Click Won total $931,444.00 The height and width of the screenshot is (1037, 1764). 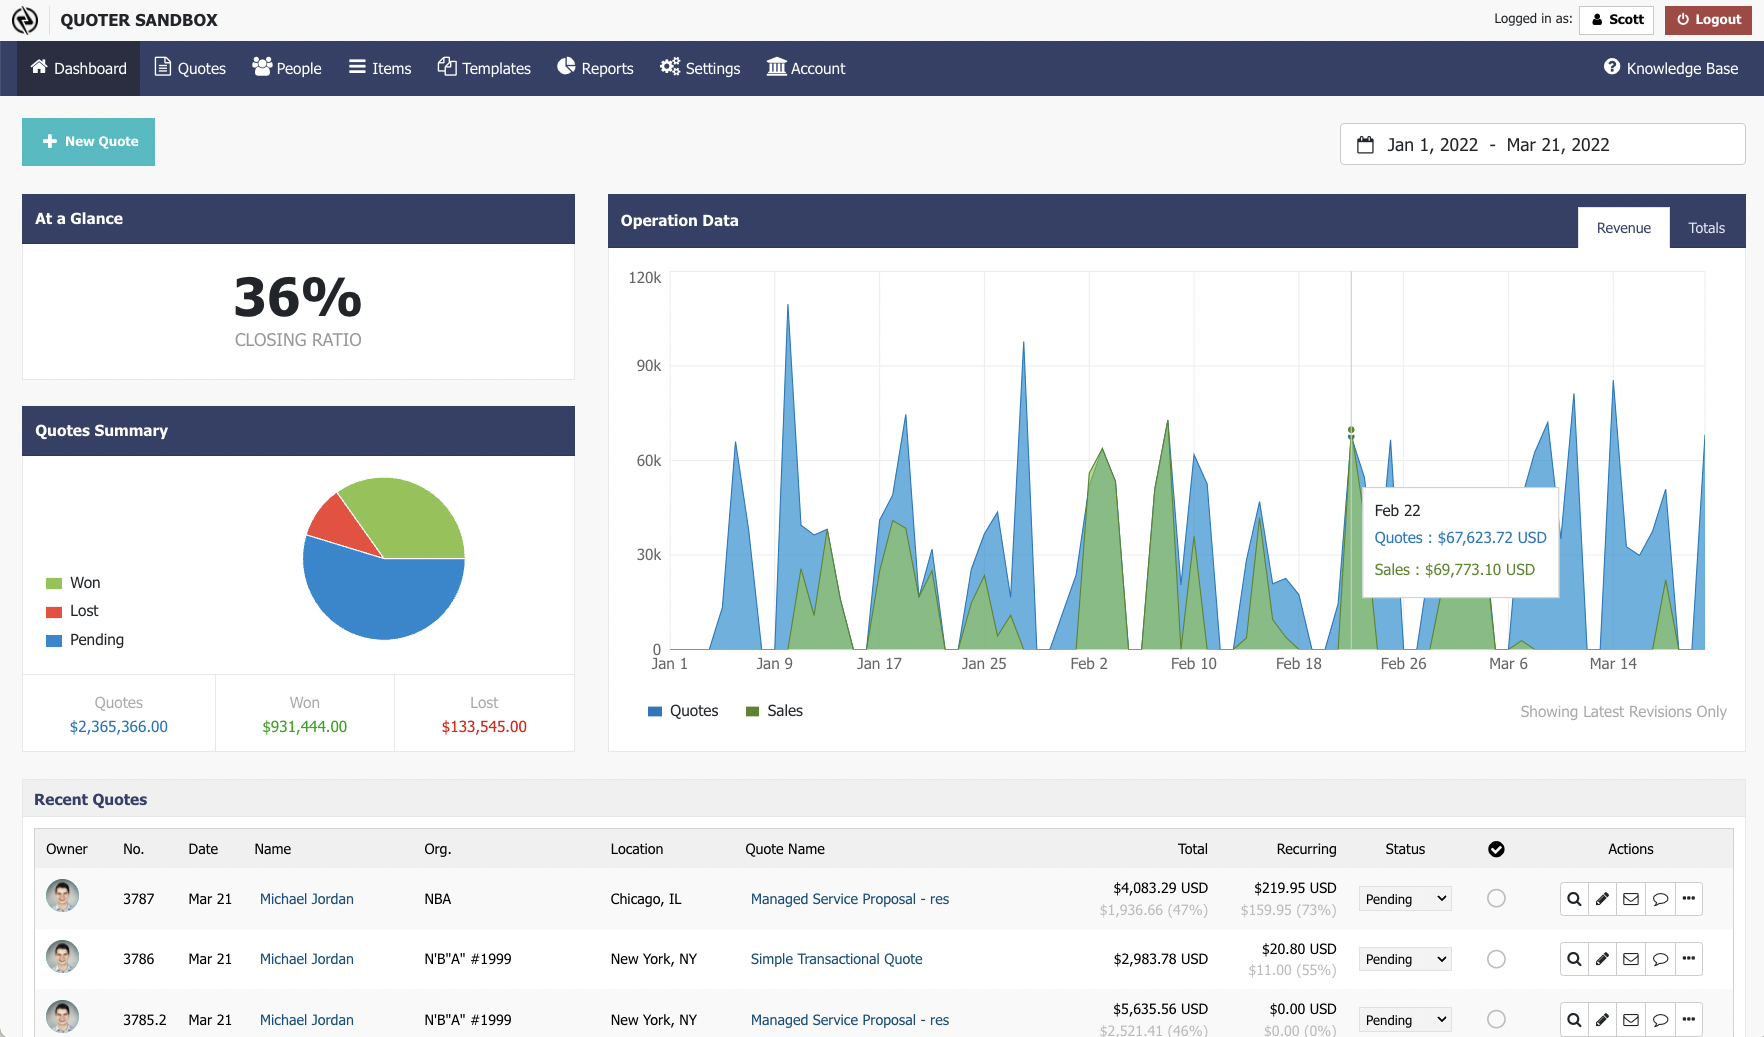tap(305, 727)
